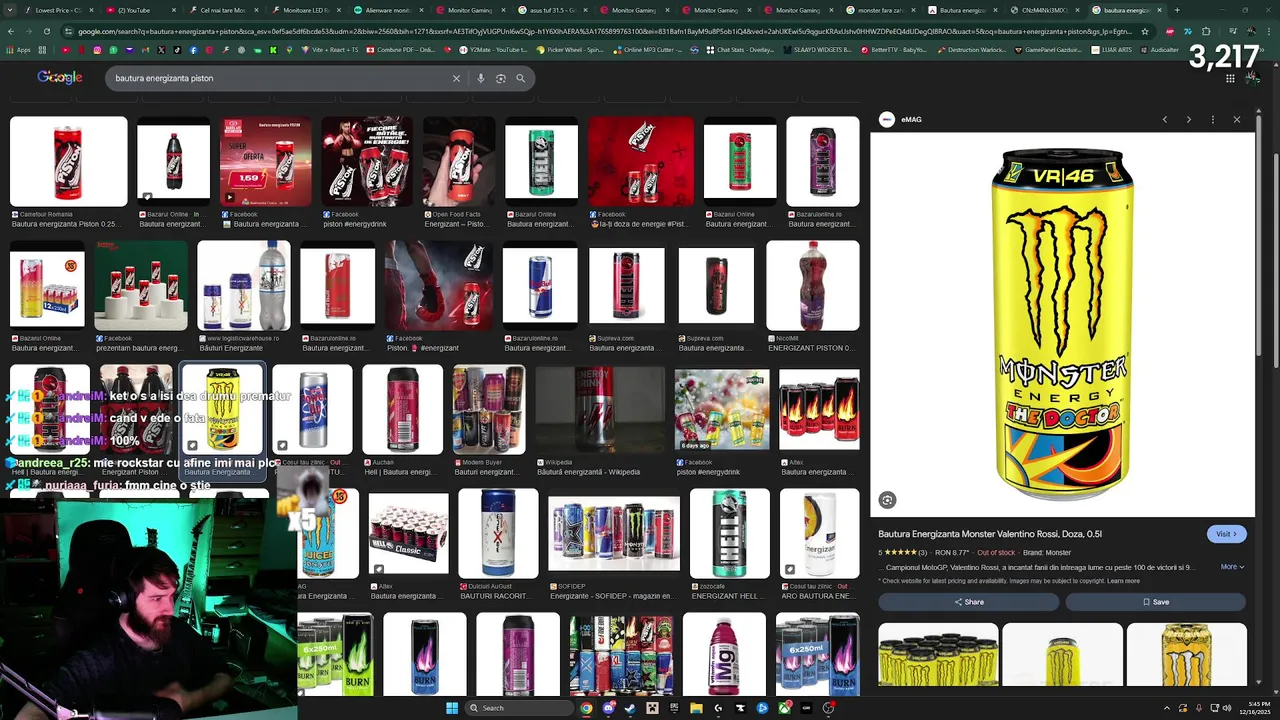
Task: Open Google Lens image search icon
Action: 500,78
